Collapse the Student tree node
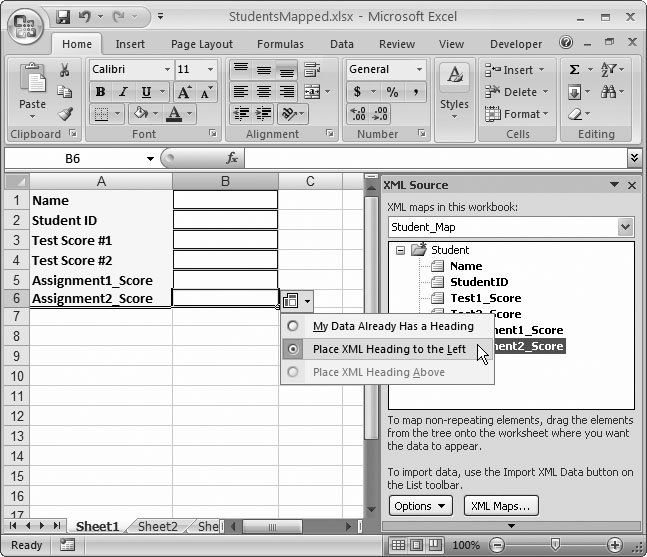647x557 pixels. point(400,250)
